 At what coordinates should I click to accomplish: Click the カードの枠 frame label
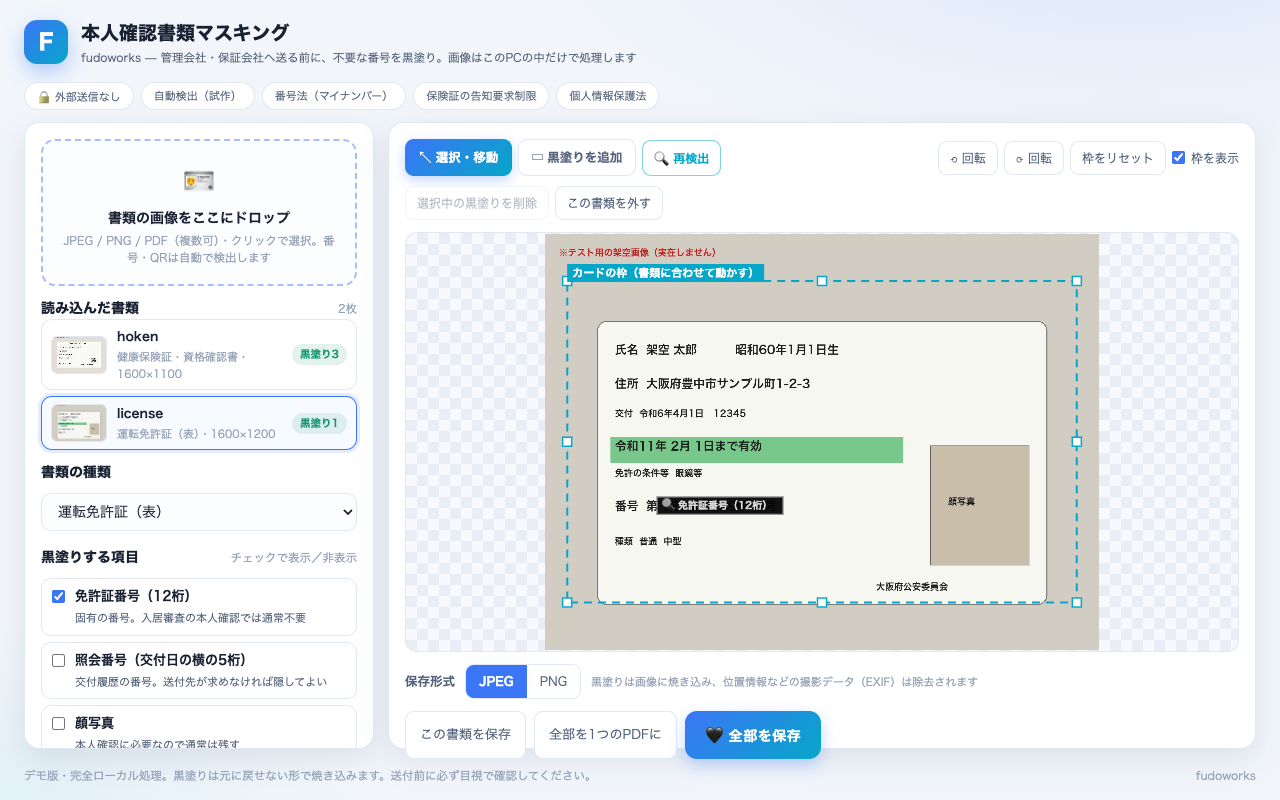pos(665,272)
